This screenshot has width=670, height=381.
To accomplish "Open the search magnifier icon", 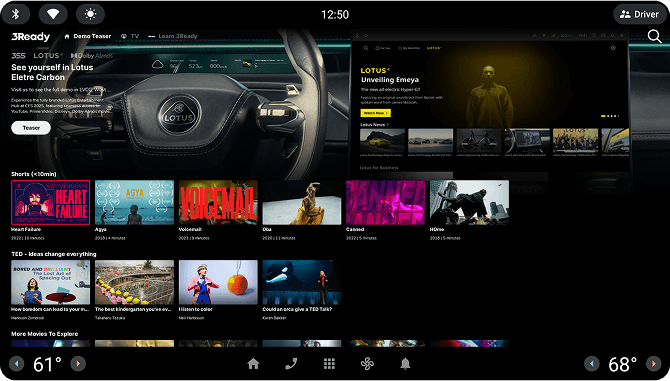I will (x=654, y=36).
